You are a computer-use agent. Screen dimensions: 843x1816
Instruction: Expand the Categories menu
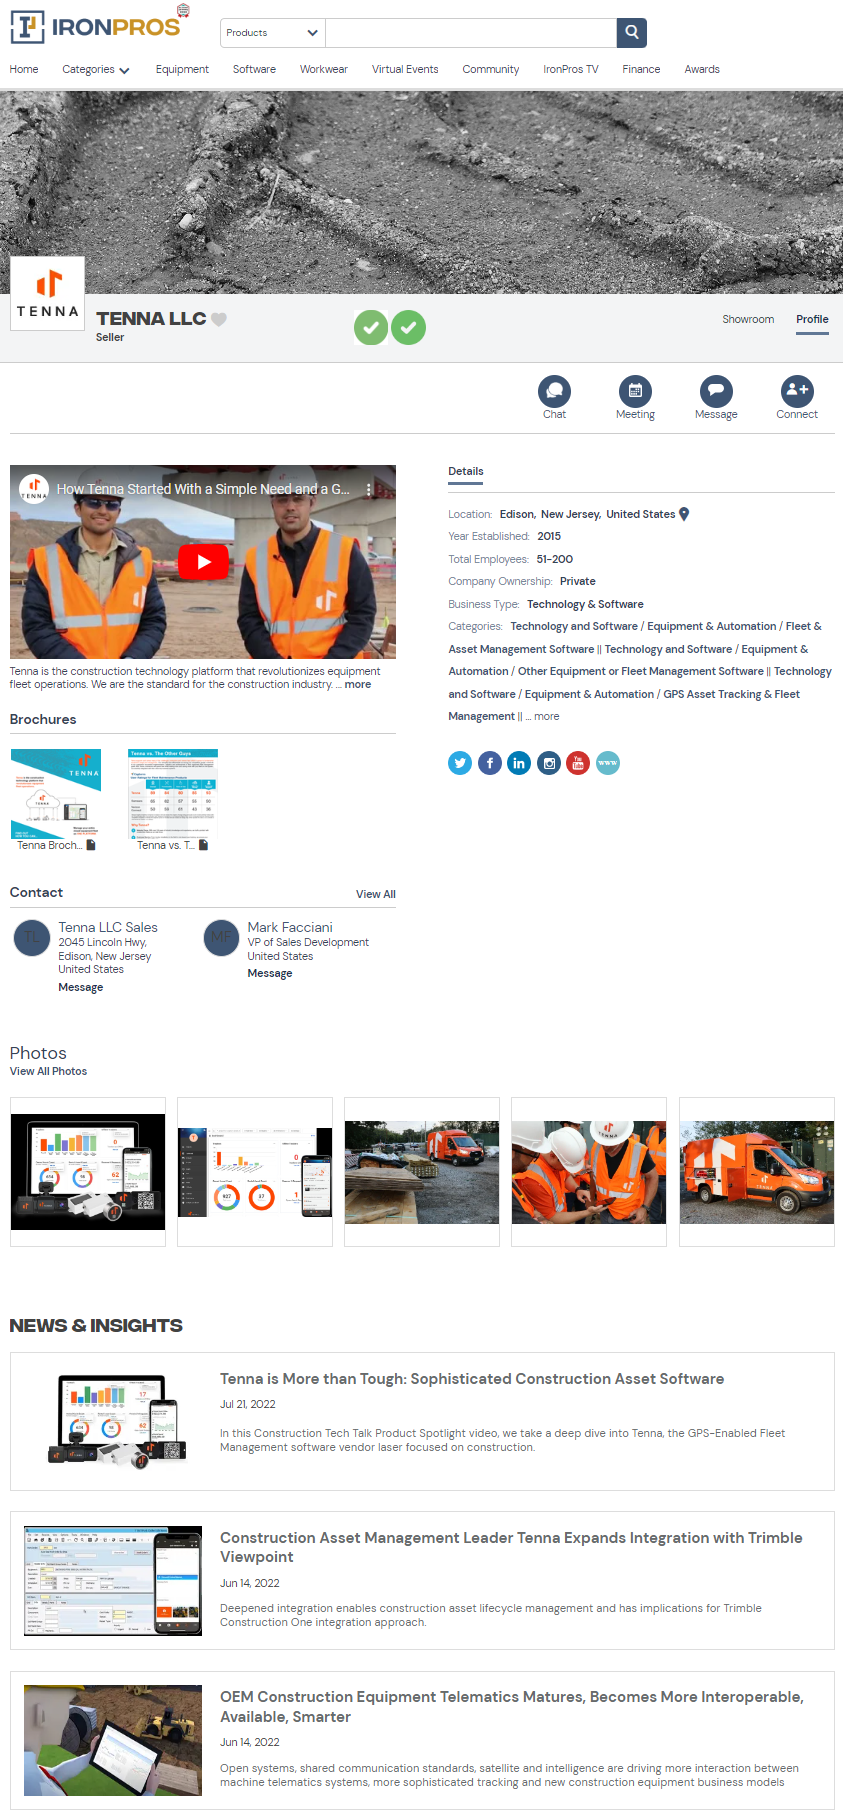pyautogui.click(x=96, y=70)
